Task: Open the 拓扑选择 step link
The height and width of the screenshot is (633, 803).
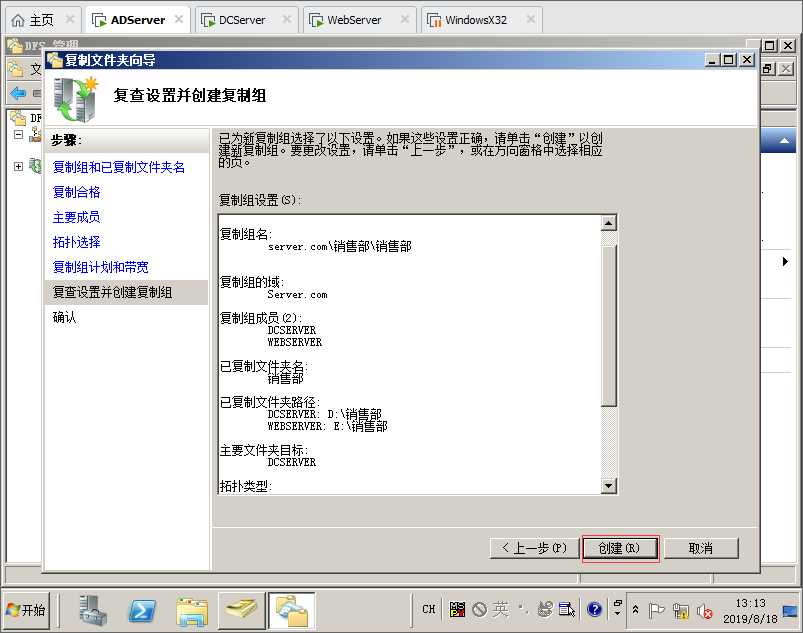Action: [x=76, y=242]
